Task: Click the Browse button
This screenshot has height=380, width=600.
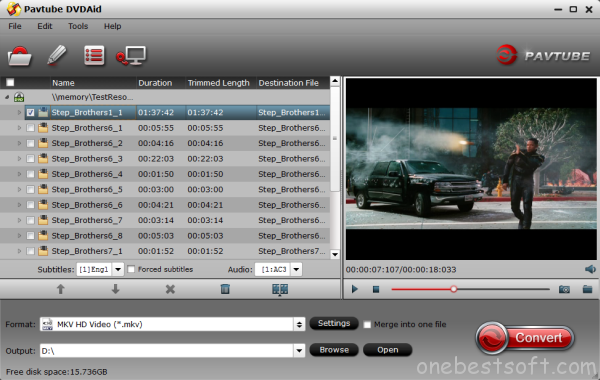Action: click(x=334, y=350)
